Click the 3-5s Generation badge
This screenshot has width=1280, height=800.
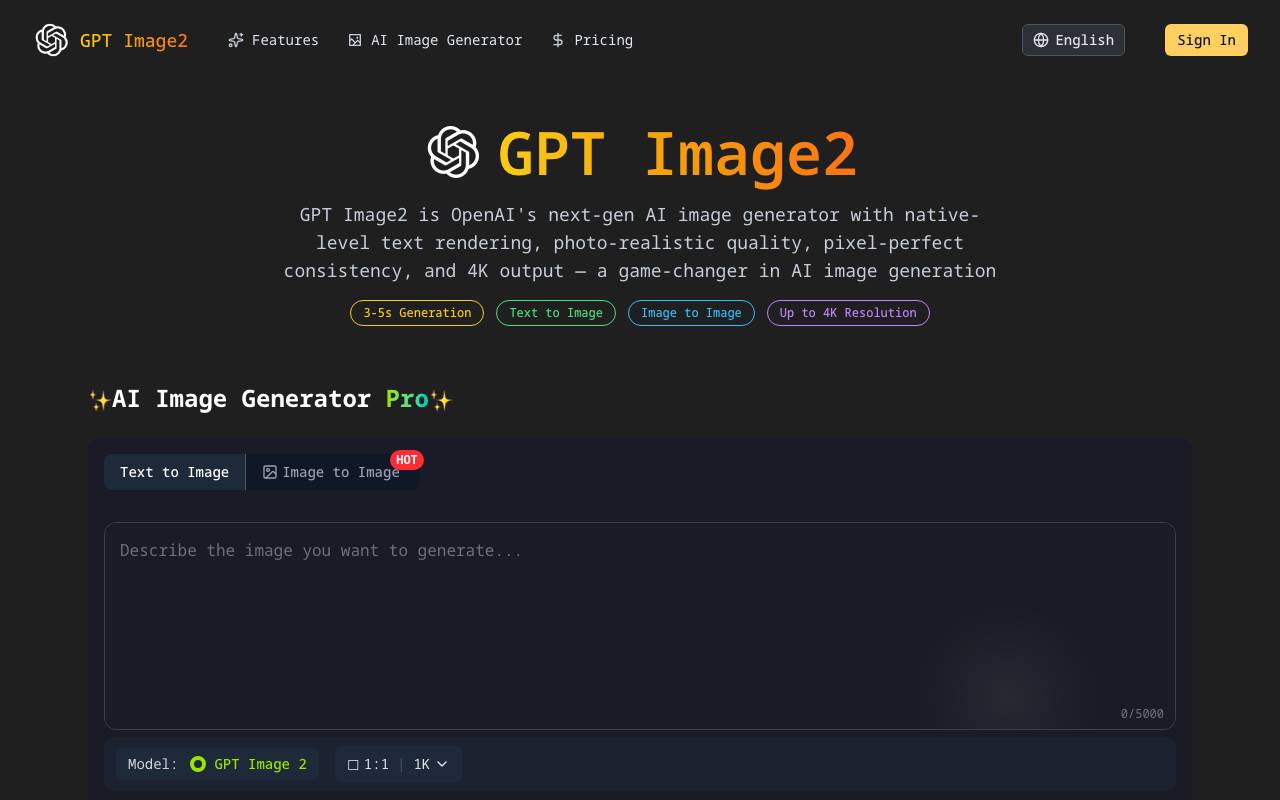pos(417,313)
